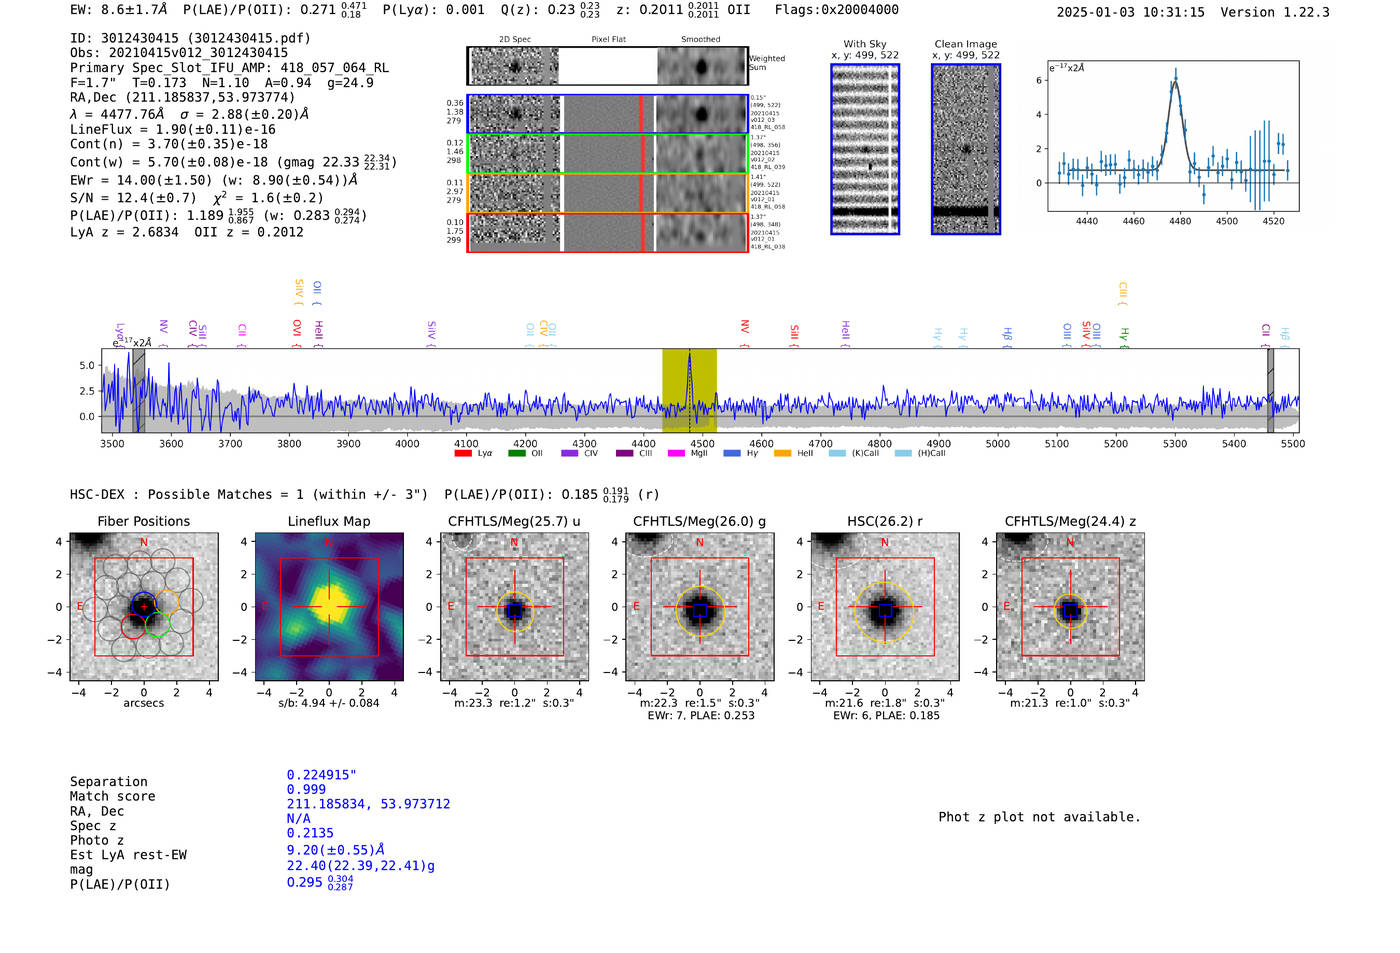1400x953 pixels.
Task: Select the red-bordered fiber 2D spectrum row
Action: point(607,232)
